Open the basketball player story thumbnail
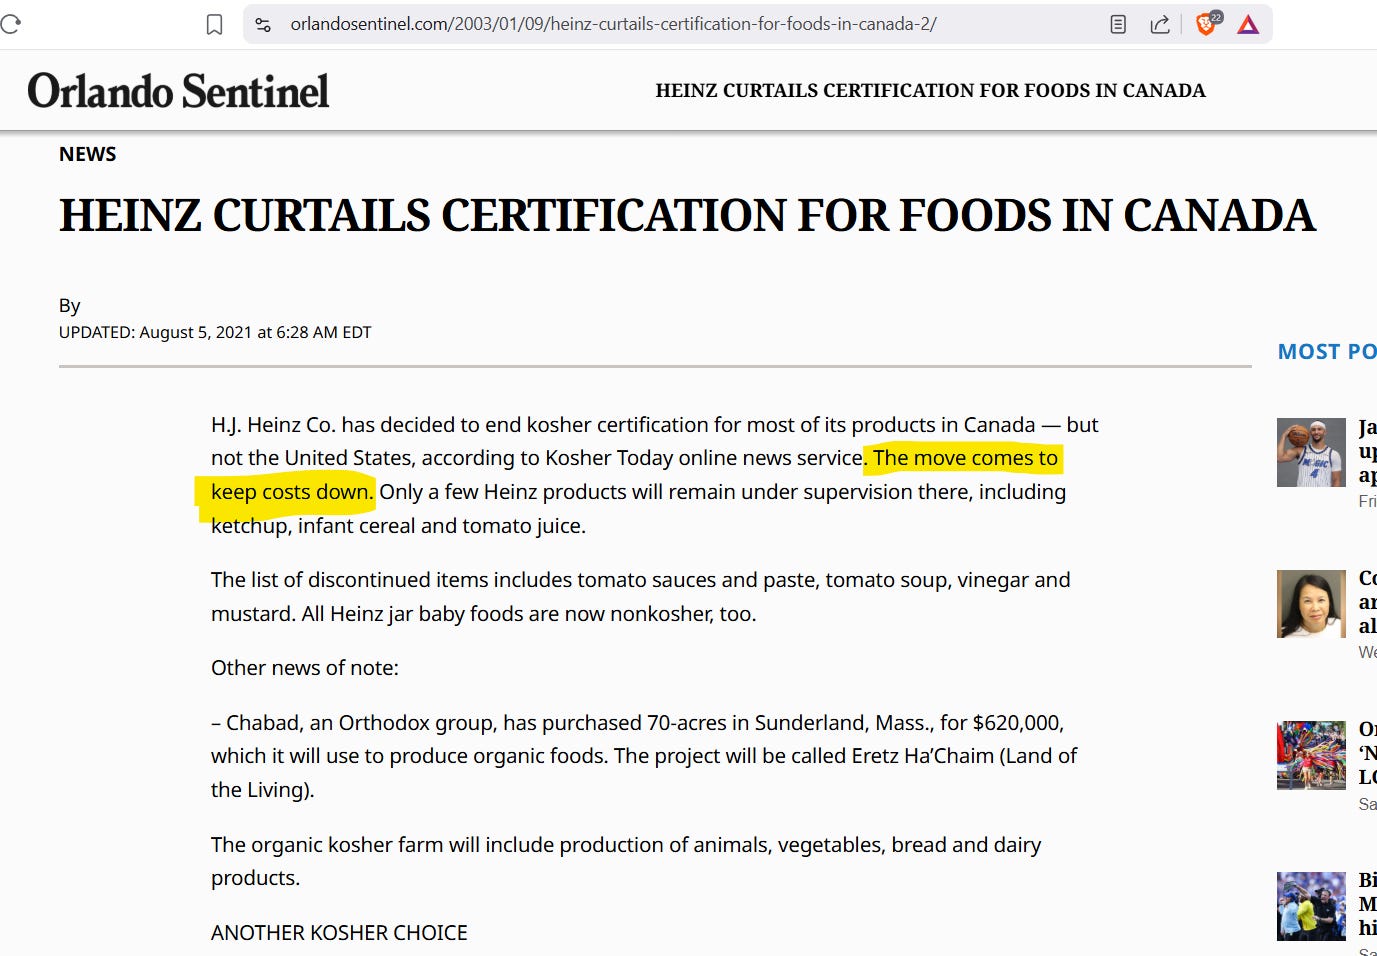1377x956 pixels. pyautogui.click(x=1311, y=453)
